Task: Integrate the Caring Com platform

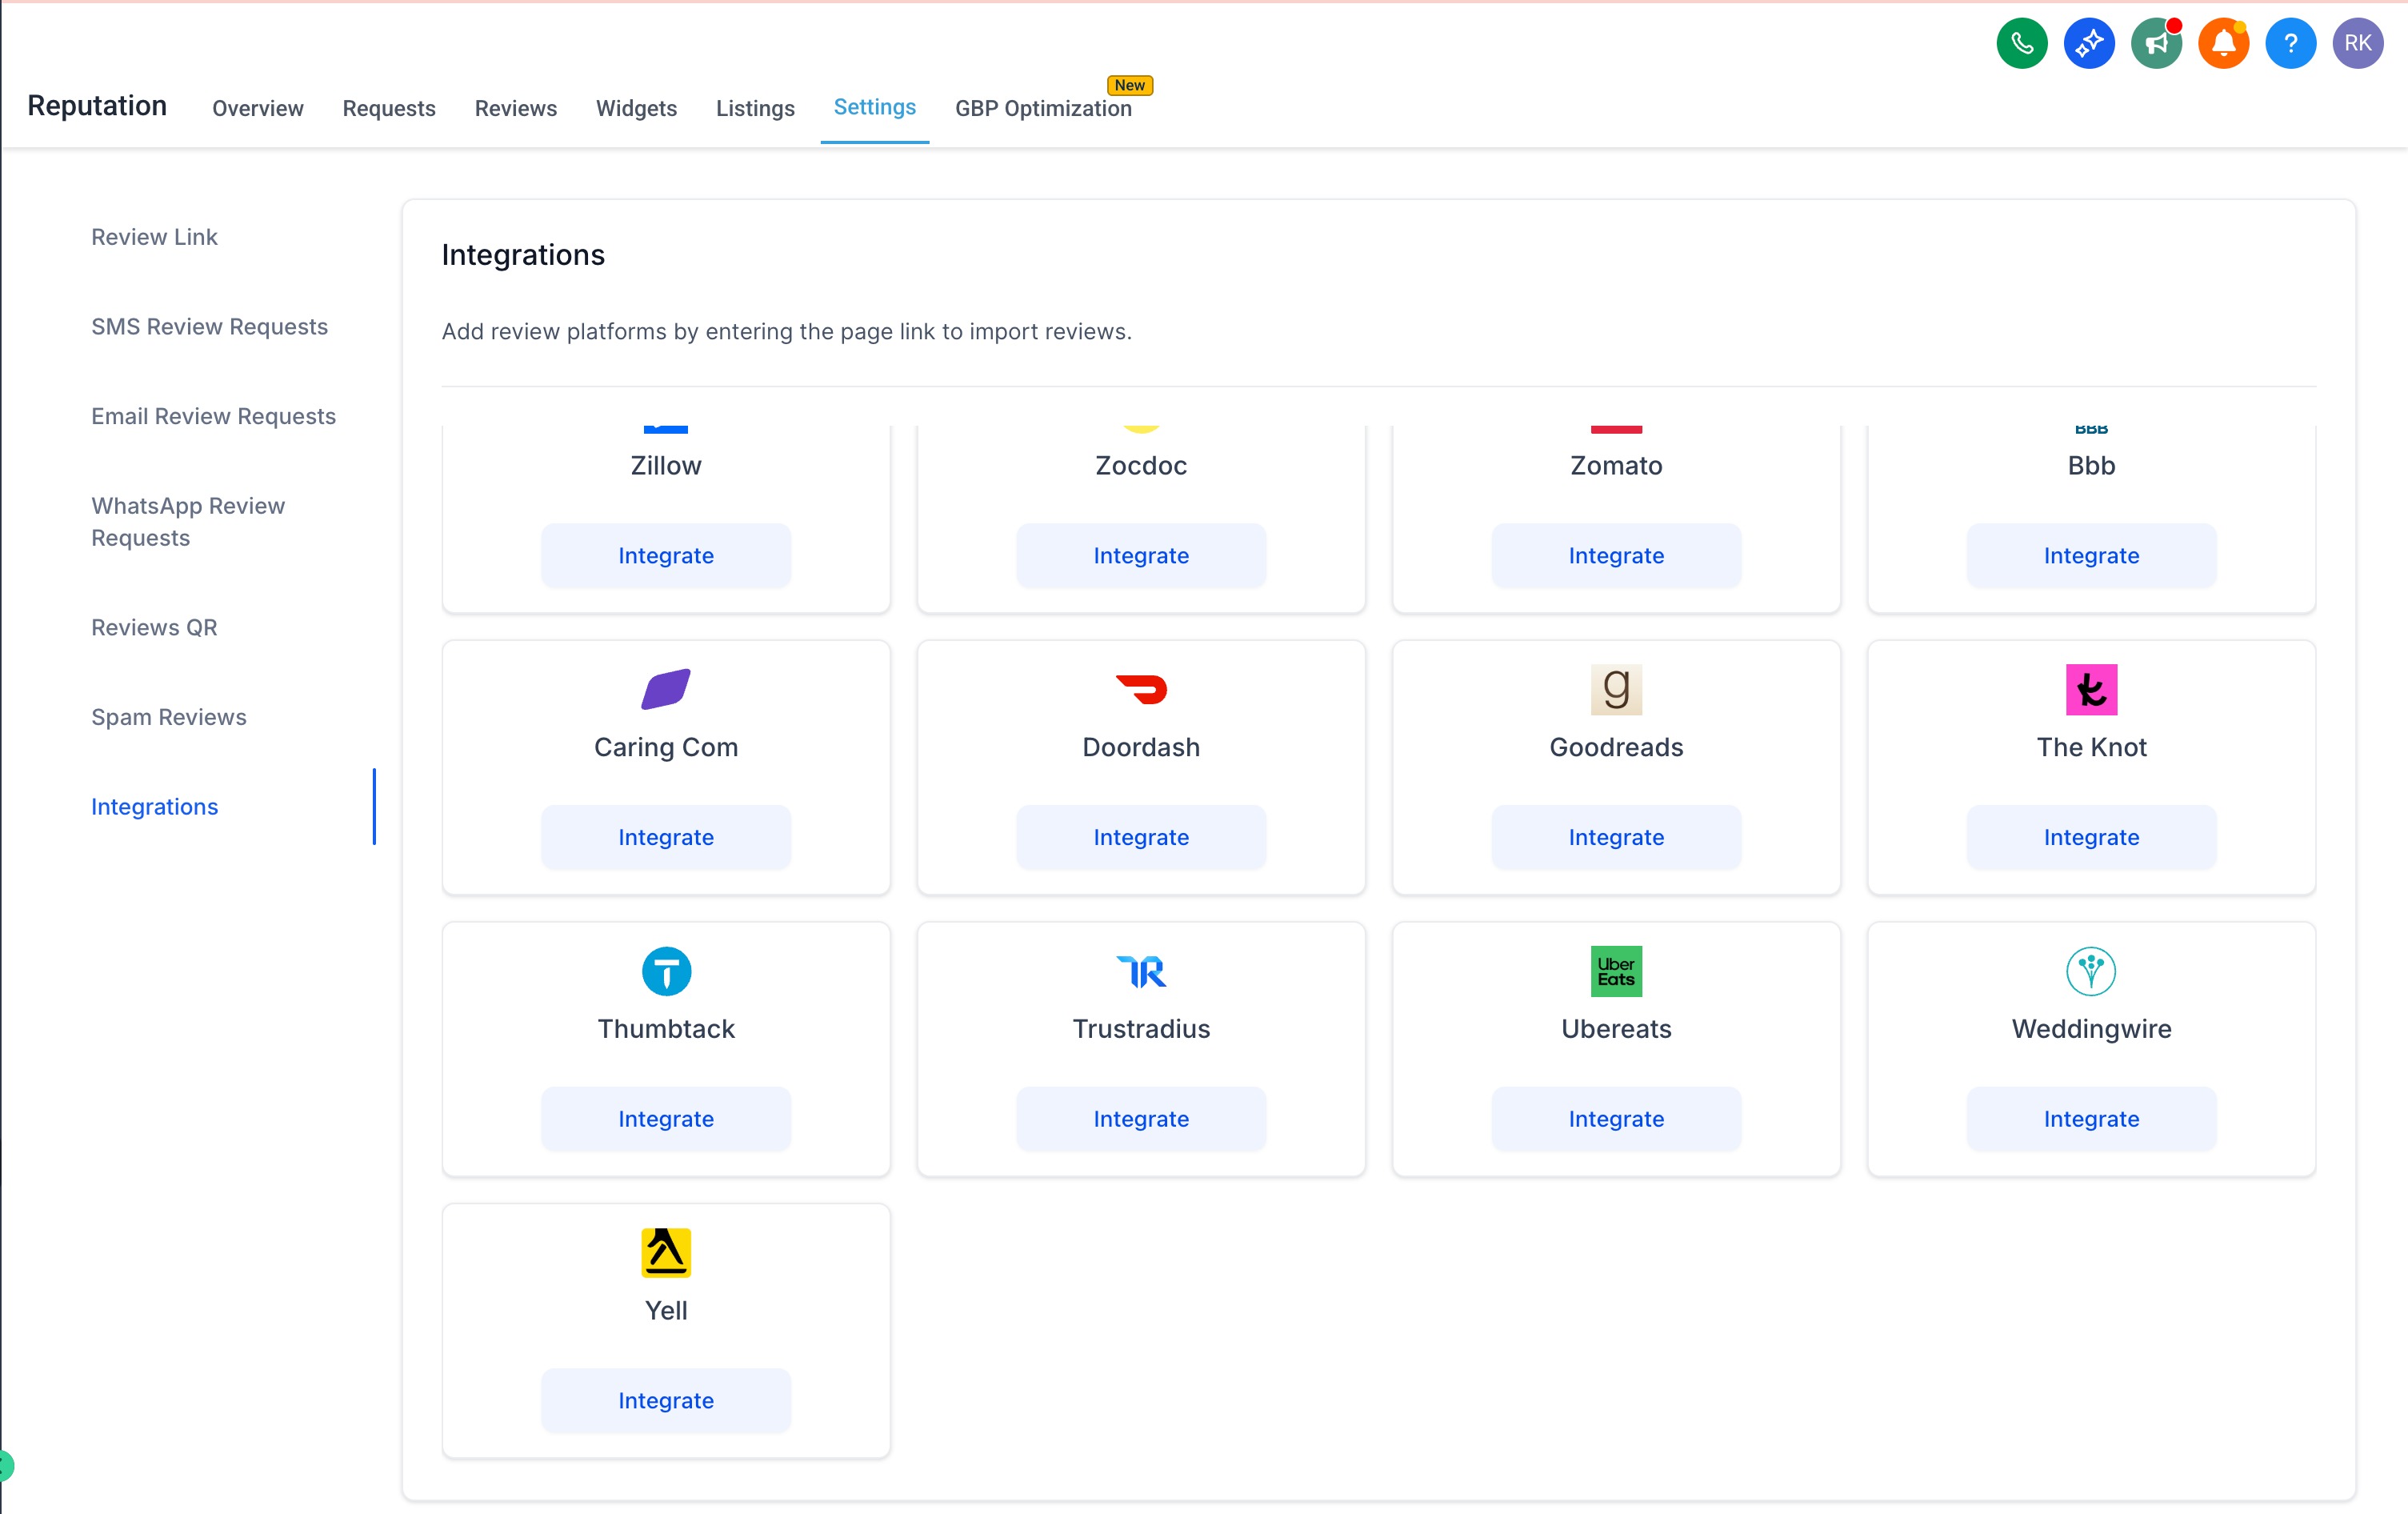Action: pyautogui.click(x=666, y=837)
